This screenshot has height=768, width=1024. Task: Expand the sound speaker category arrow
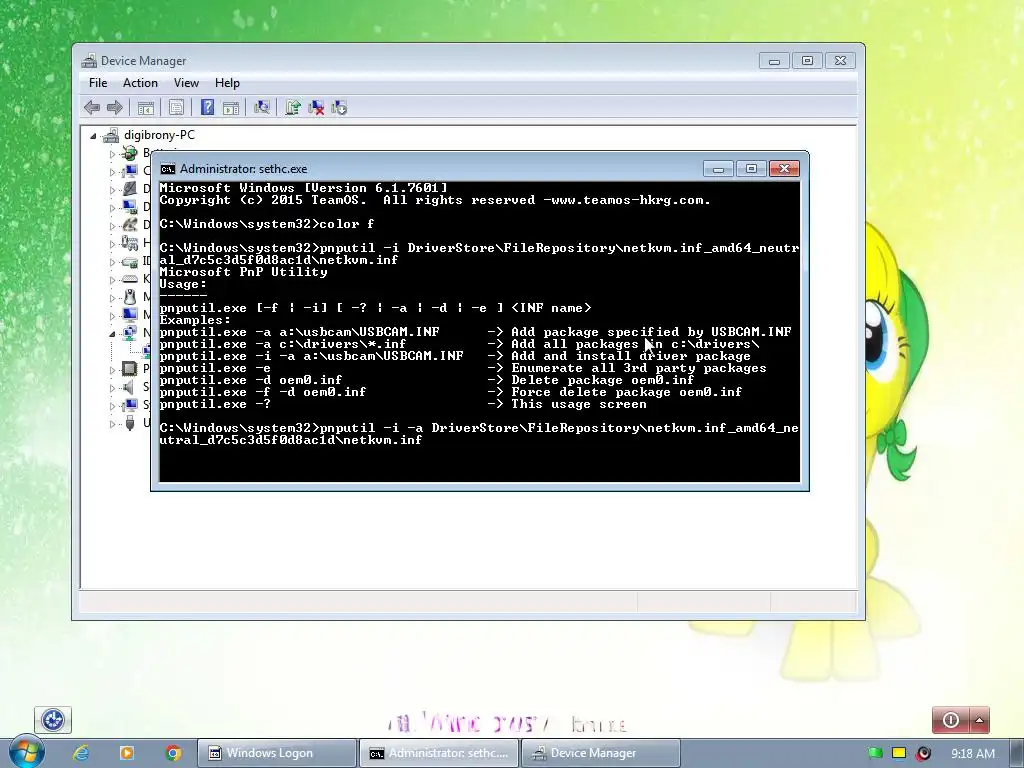pyautogui.click(x=112, y=388)
